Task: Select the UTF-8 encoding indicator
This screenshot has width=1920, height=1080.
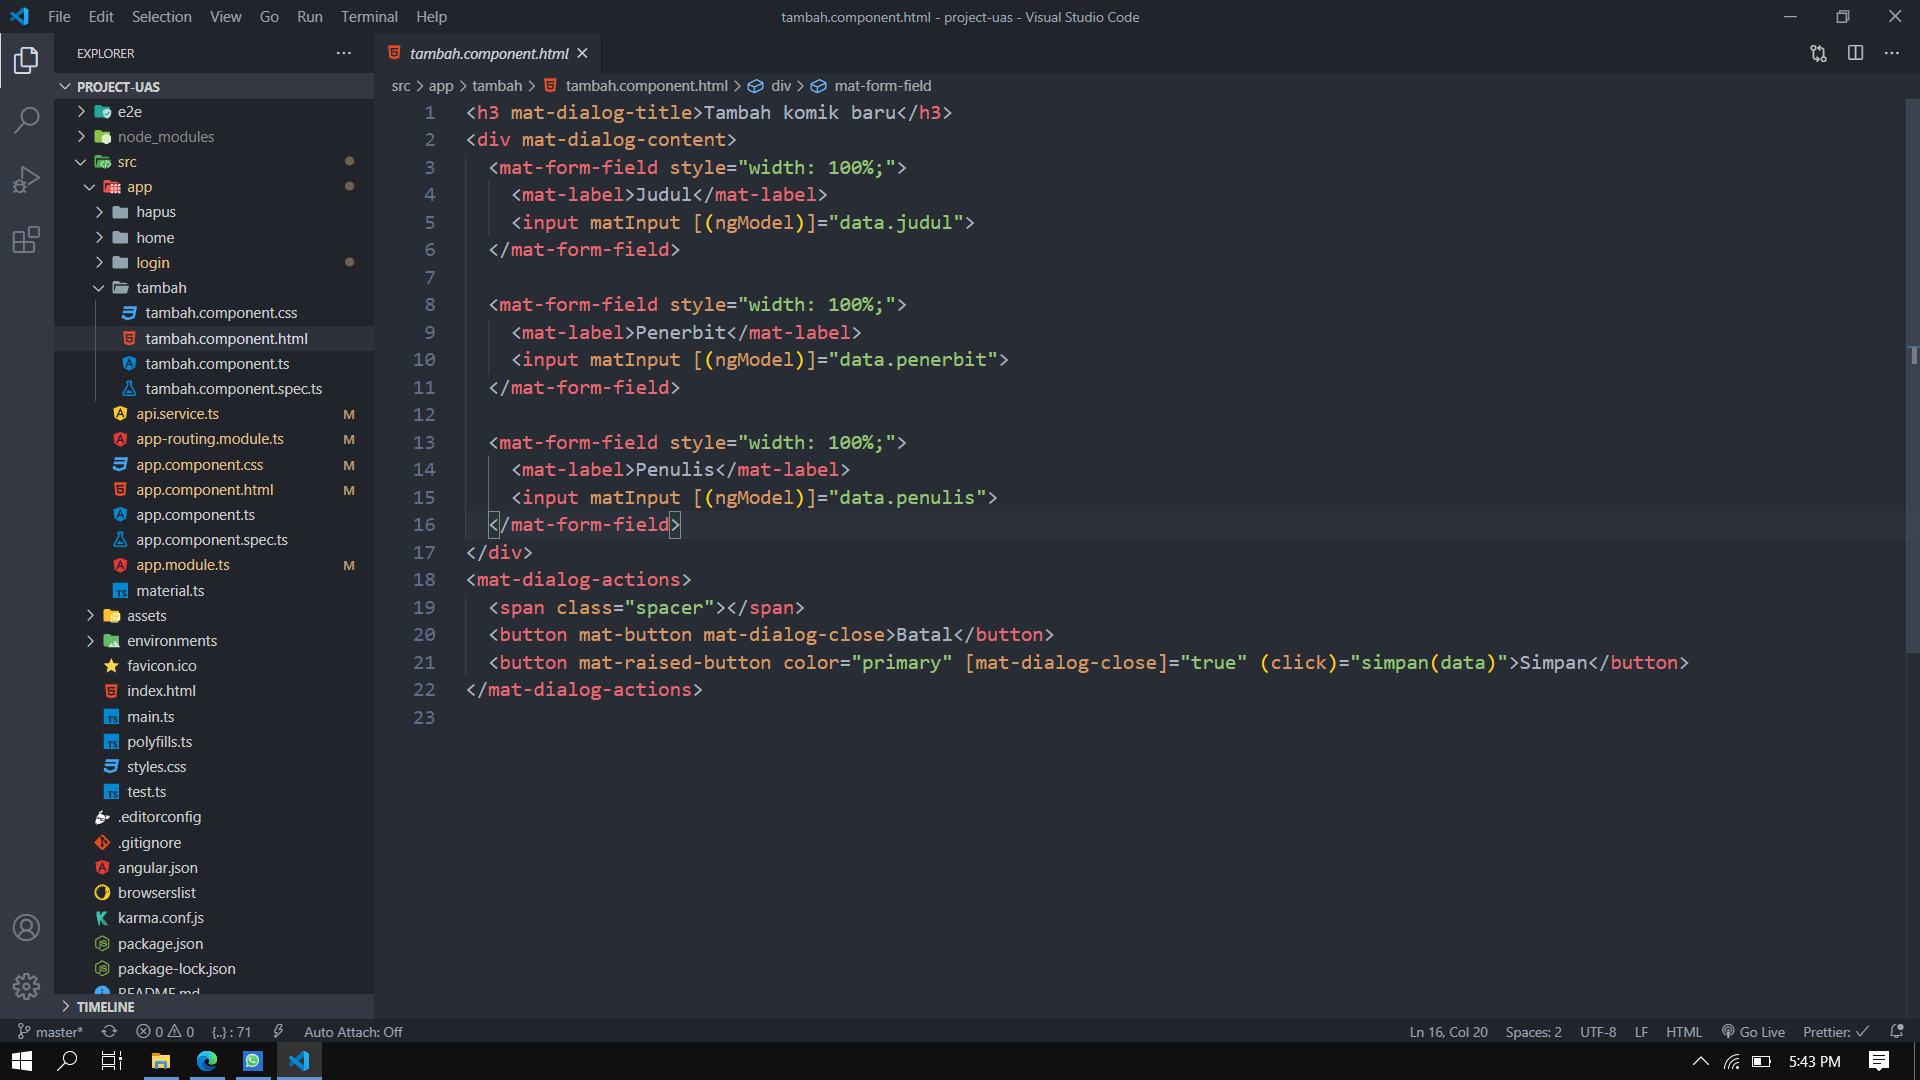Action: (x=1598, y=1032)
